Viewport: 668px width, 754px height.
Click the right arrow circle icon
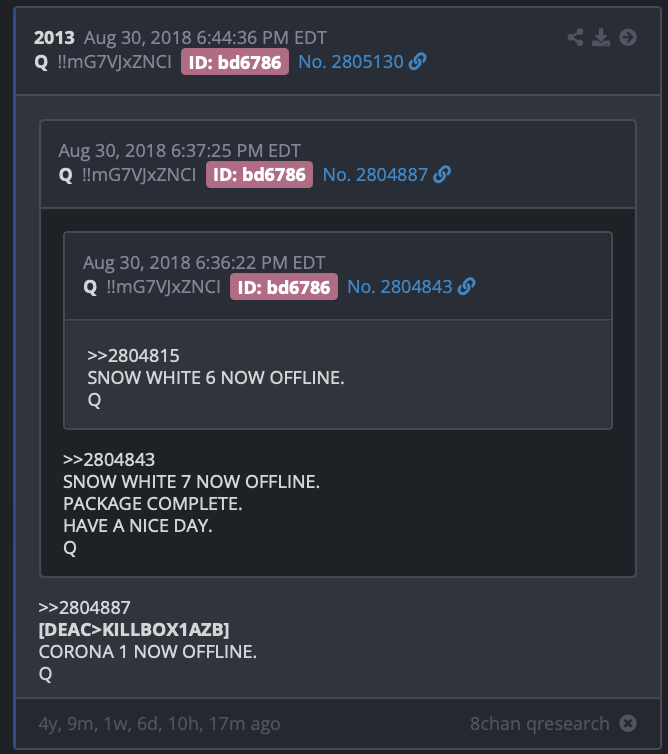pos(628,38)
